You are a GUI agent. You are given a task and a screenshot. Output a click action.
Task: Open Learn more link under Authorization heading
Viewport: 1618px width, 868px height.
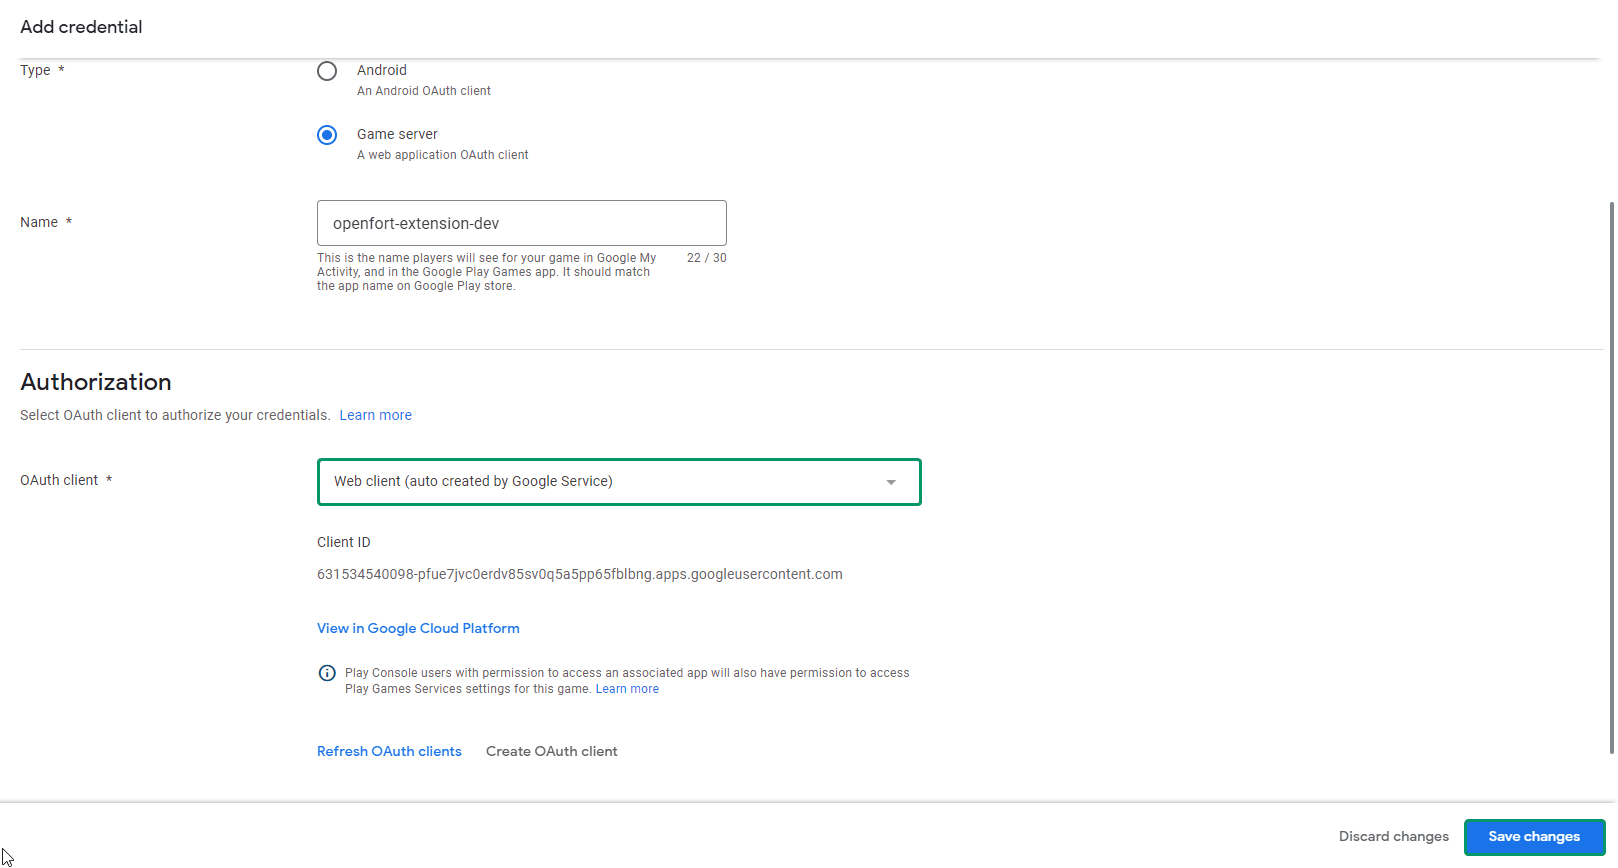(375, 415)
